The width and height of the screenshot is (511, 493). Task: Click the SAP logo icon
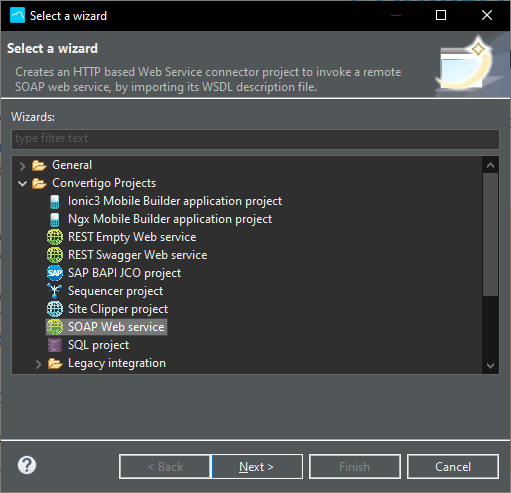(x=55, y=273)
